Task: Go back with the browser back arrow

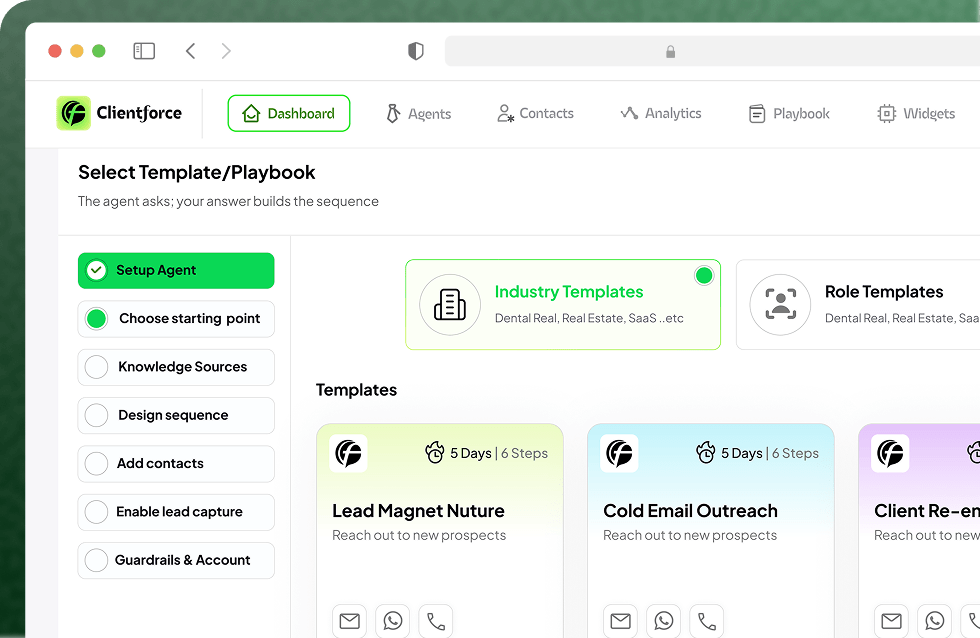Action: [190, 51]
